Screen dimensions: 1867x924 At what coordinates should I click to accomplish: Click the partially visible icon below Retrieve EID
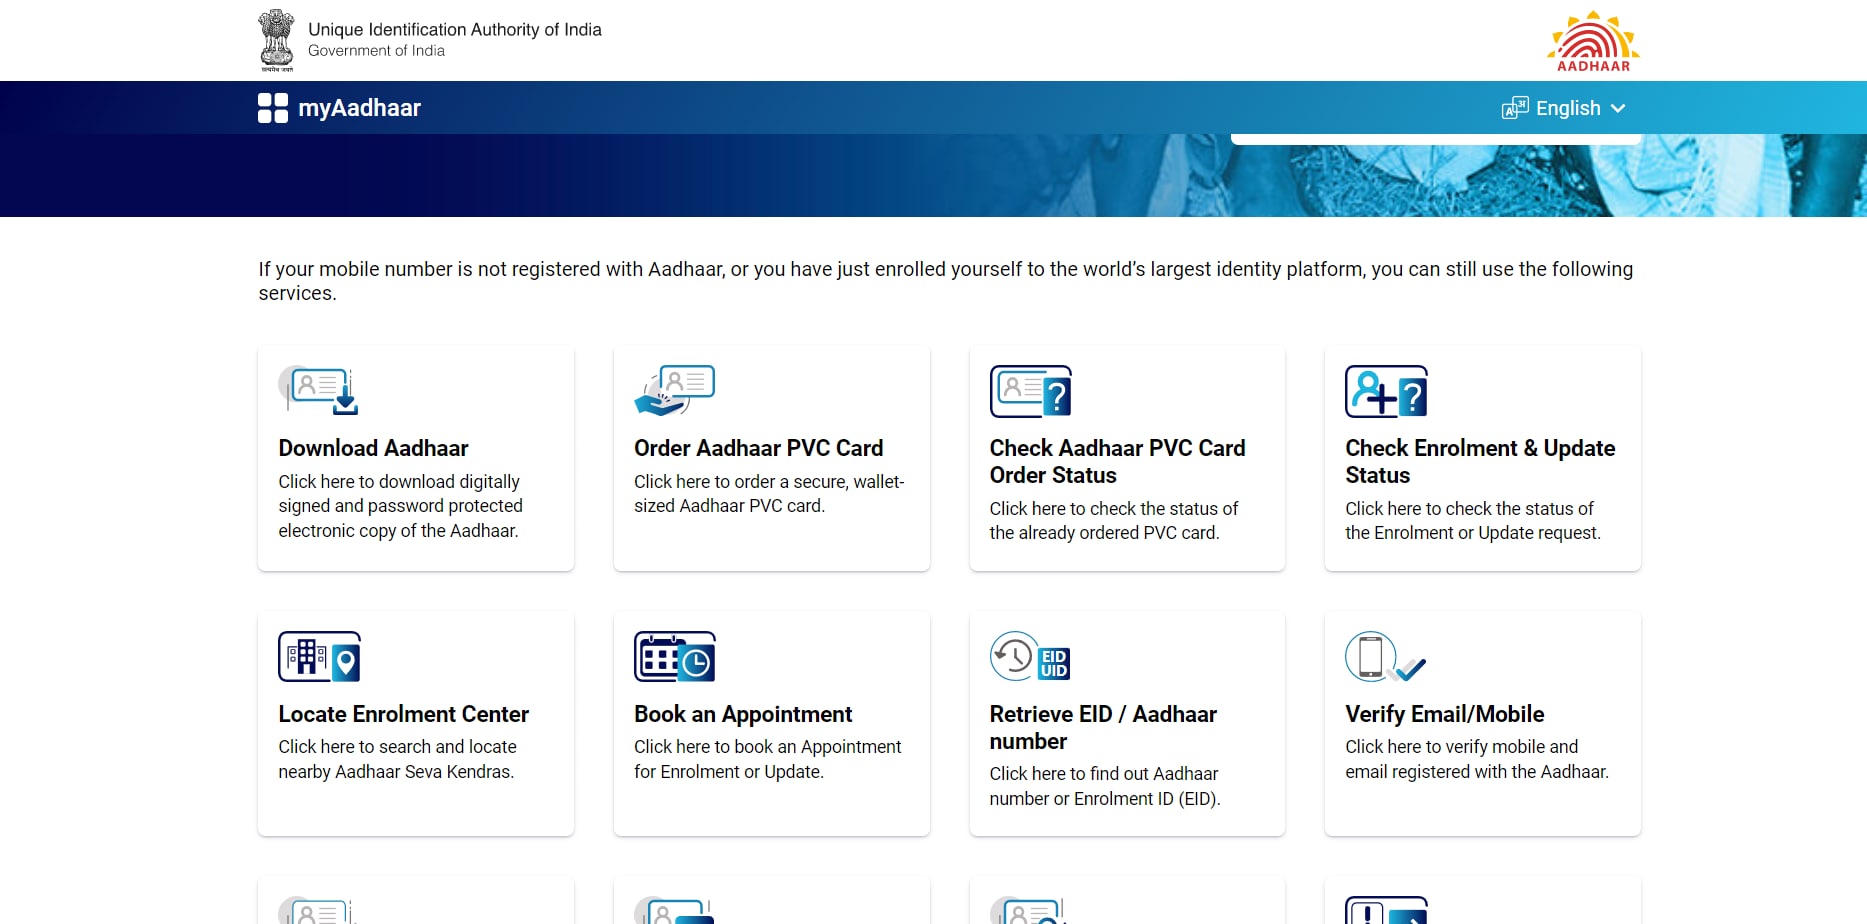[1030, 910]
